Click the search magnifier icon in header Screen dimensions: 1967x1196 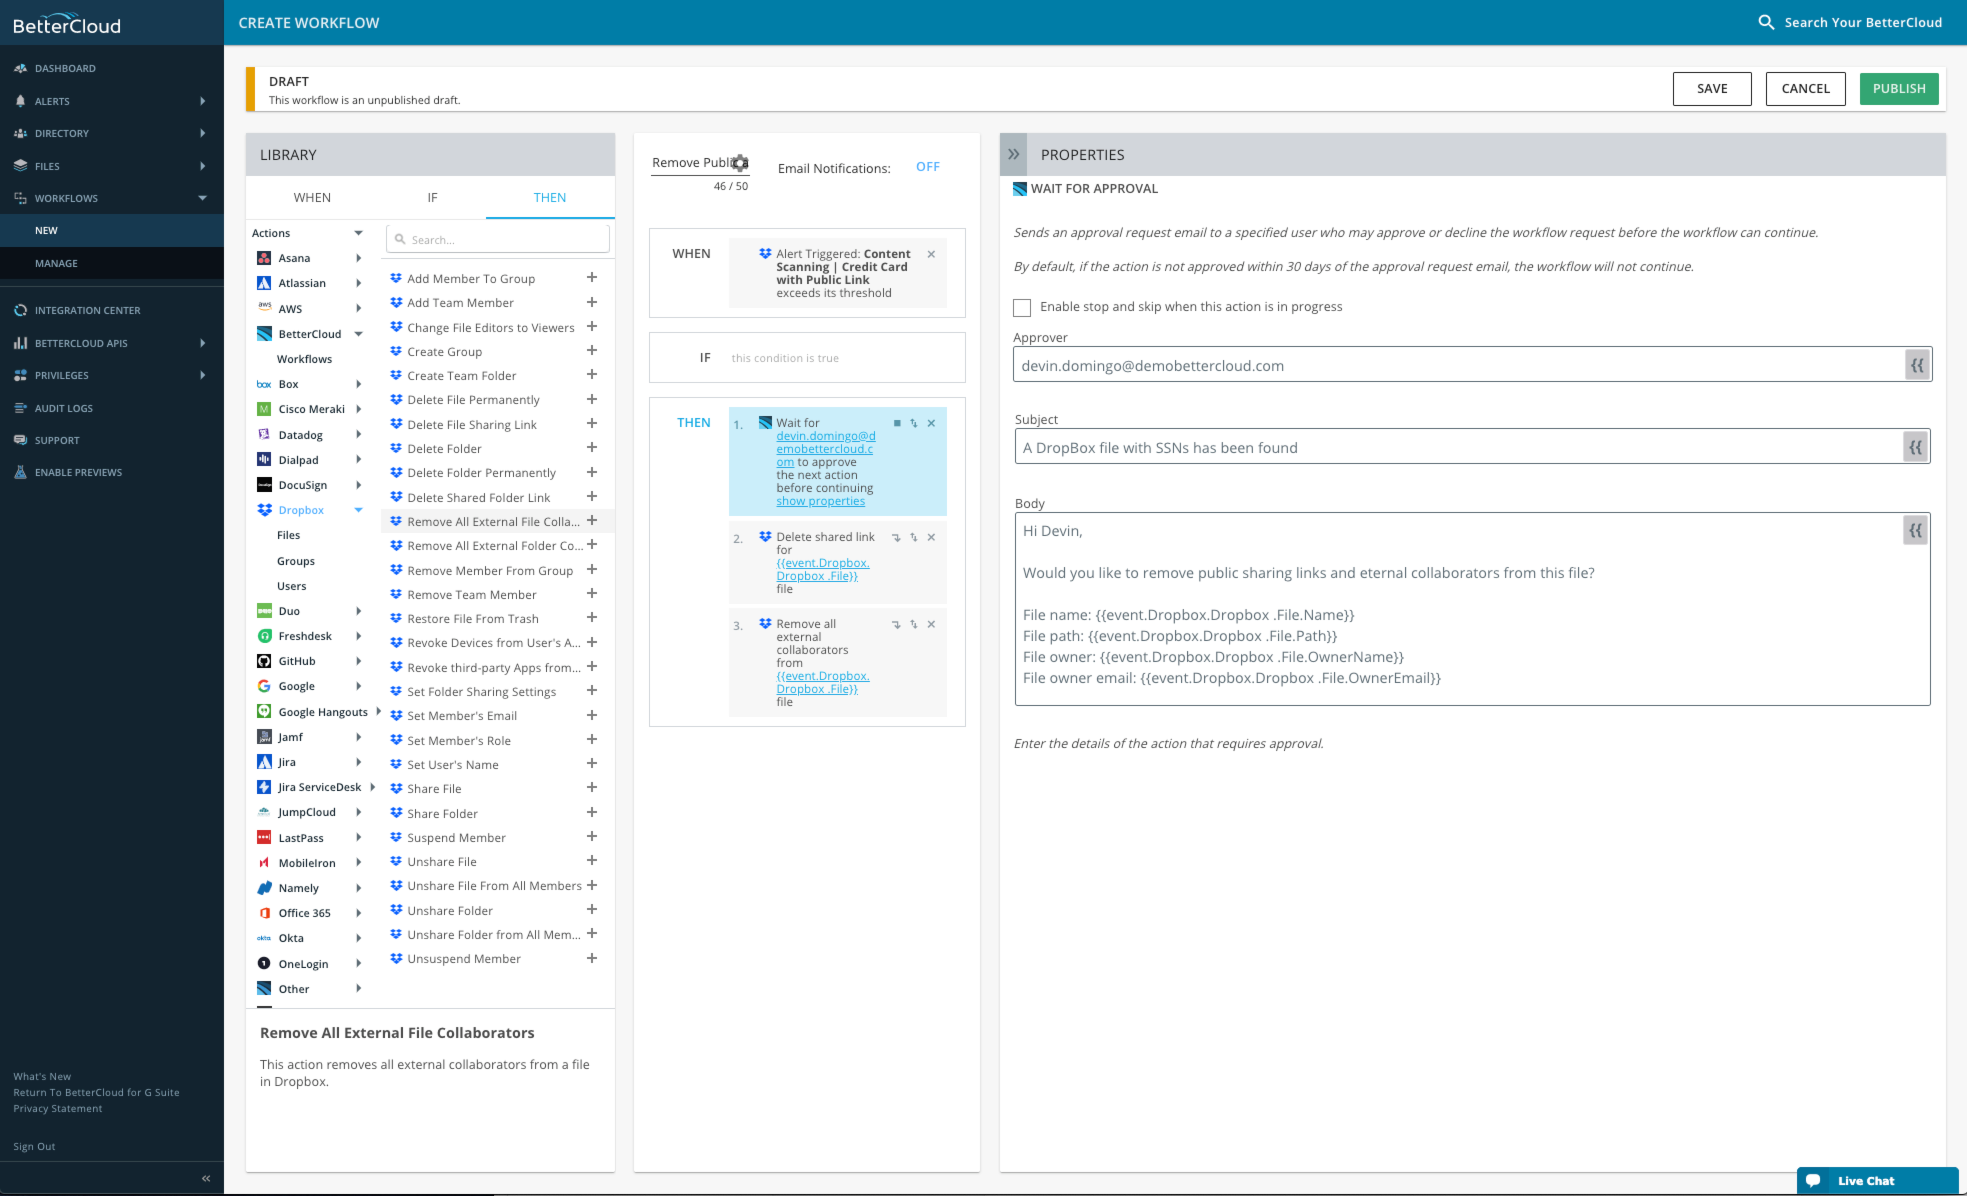[1766, 22]
